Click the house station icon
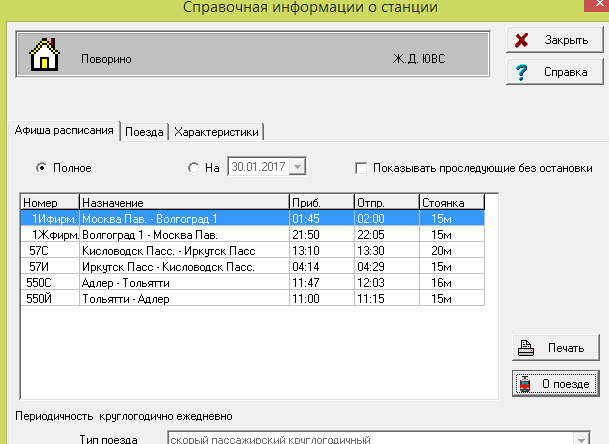 43,56
